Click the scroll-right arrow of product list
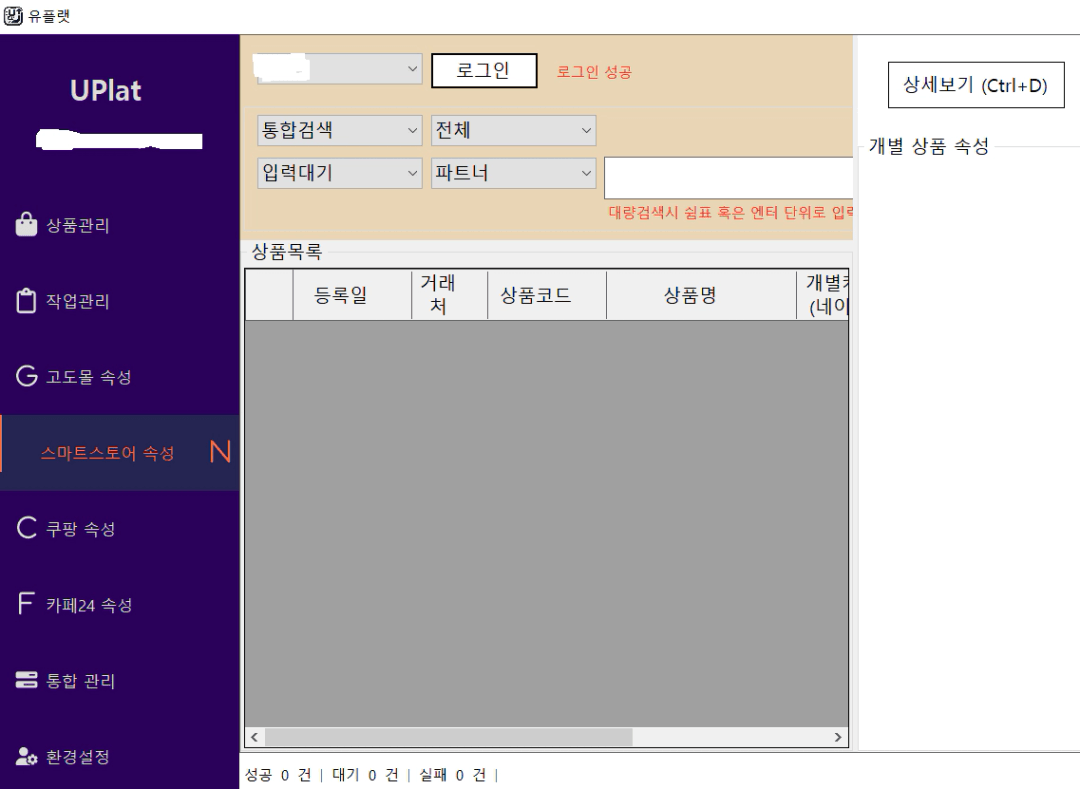 838,737
